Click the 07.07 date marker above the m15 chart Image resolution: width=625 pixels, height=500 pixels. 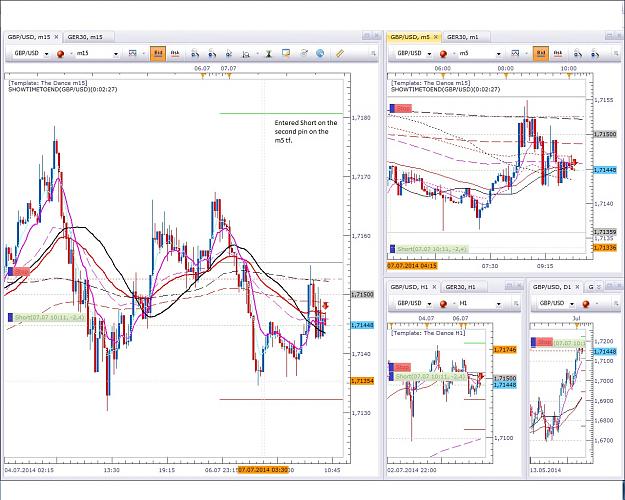pyautogui.click(x=228, y=69)
